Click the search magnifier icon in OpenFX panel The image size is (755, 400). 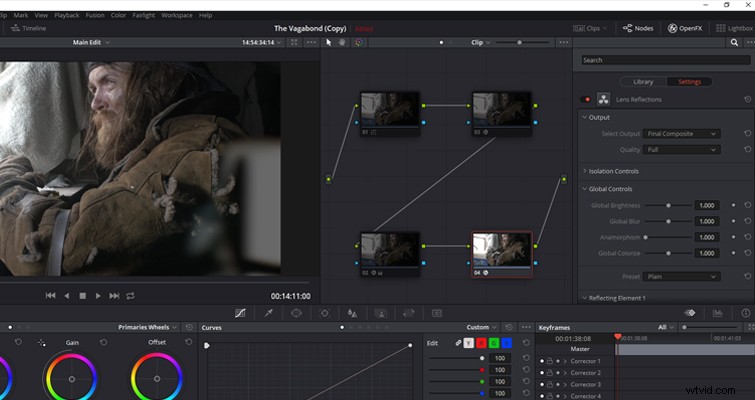[x=734, y=42]
